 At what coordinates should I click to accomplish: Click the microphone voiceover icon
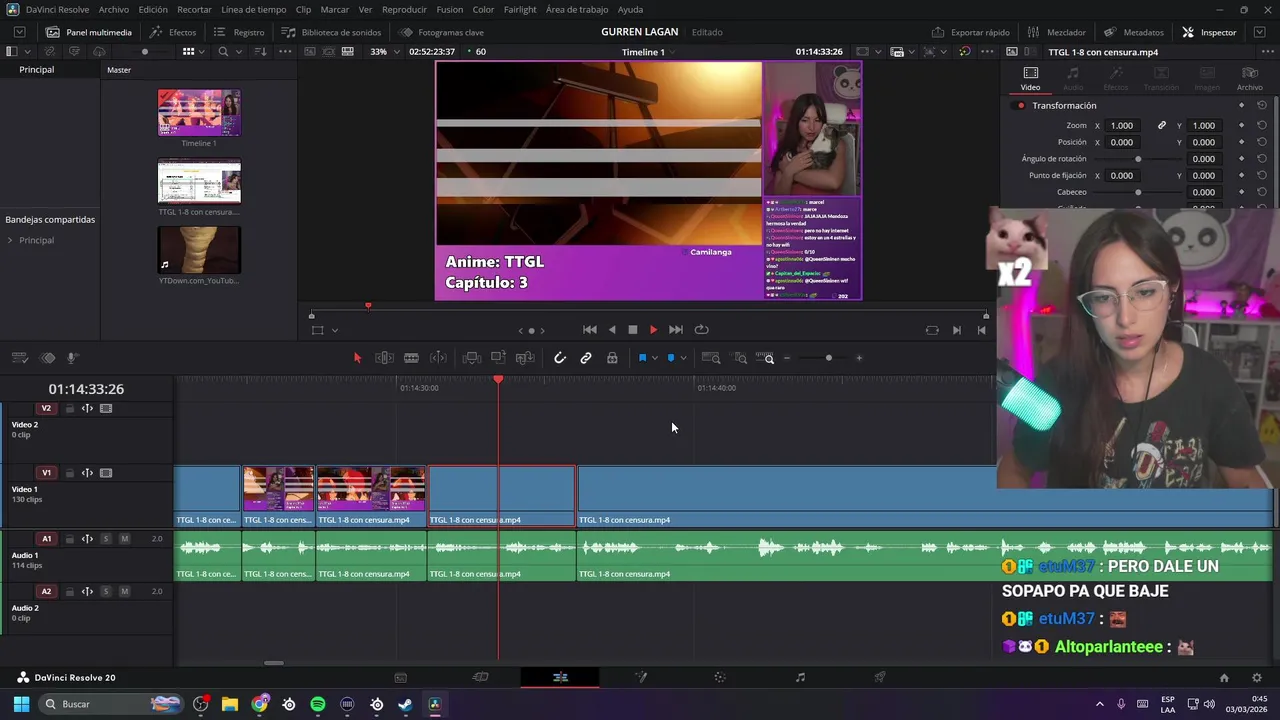(72, 358)
